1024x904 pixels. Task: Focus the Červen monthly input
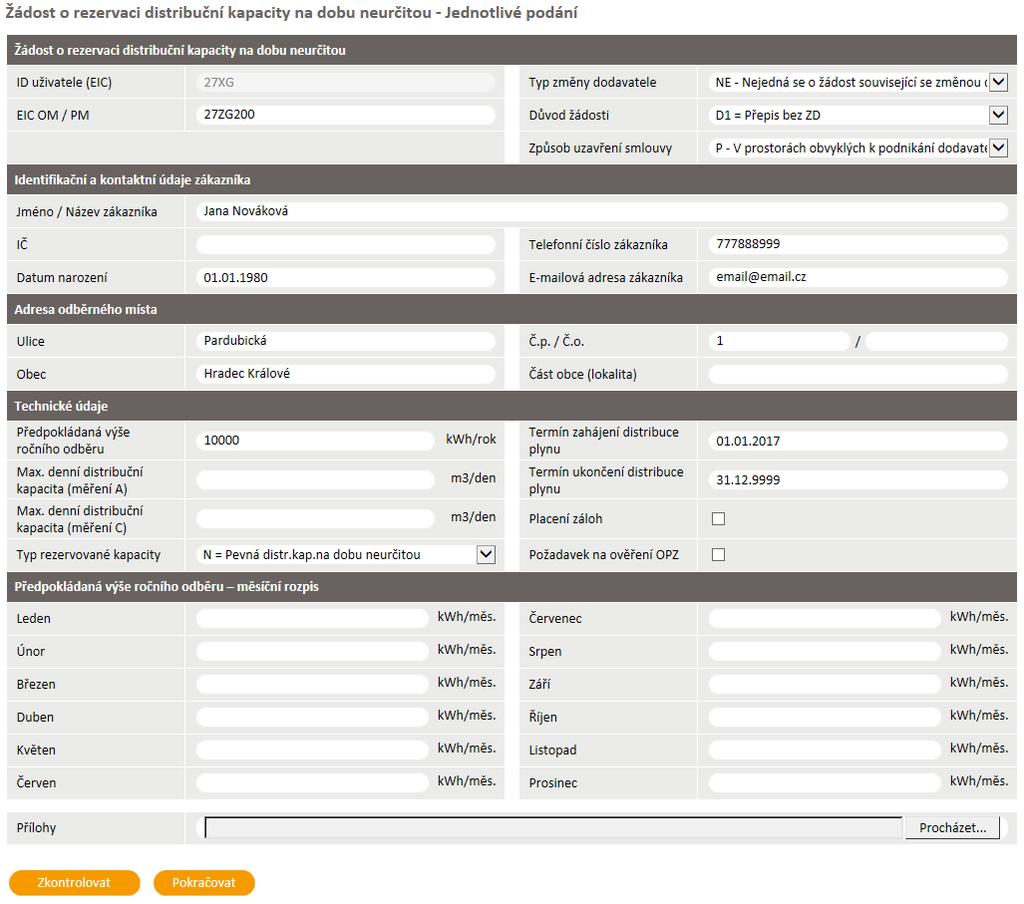tap(312, 782)
